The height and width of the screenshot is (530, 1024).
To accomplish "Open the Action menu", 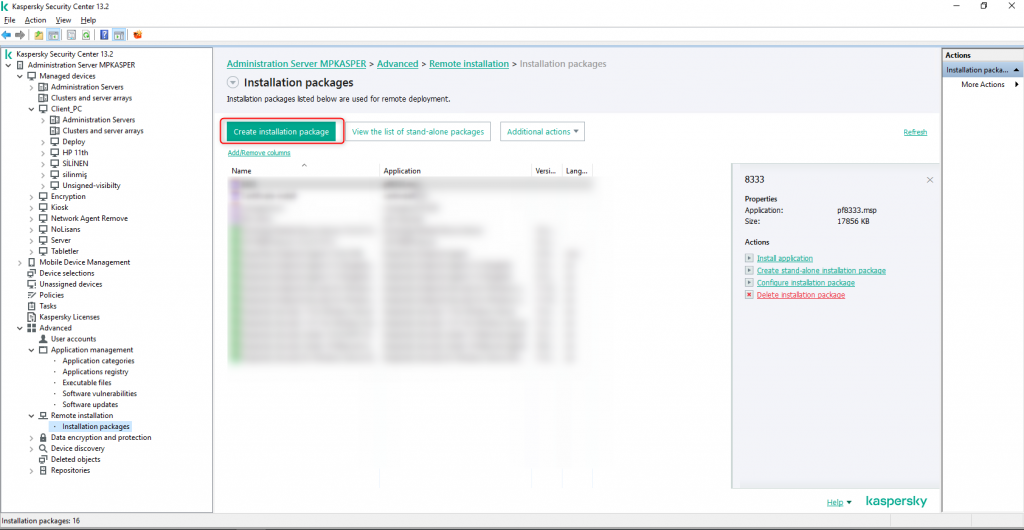I will (35, 20).
